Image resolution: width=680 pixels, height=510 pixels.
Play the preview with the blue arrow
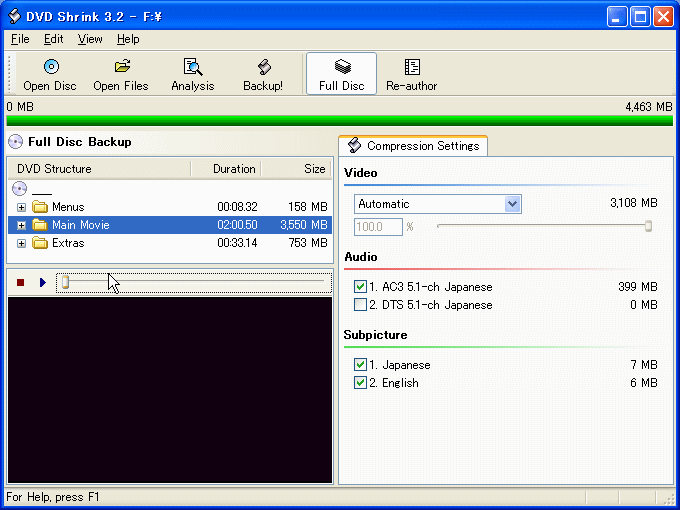pos(42,283)
